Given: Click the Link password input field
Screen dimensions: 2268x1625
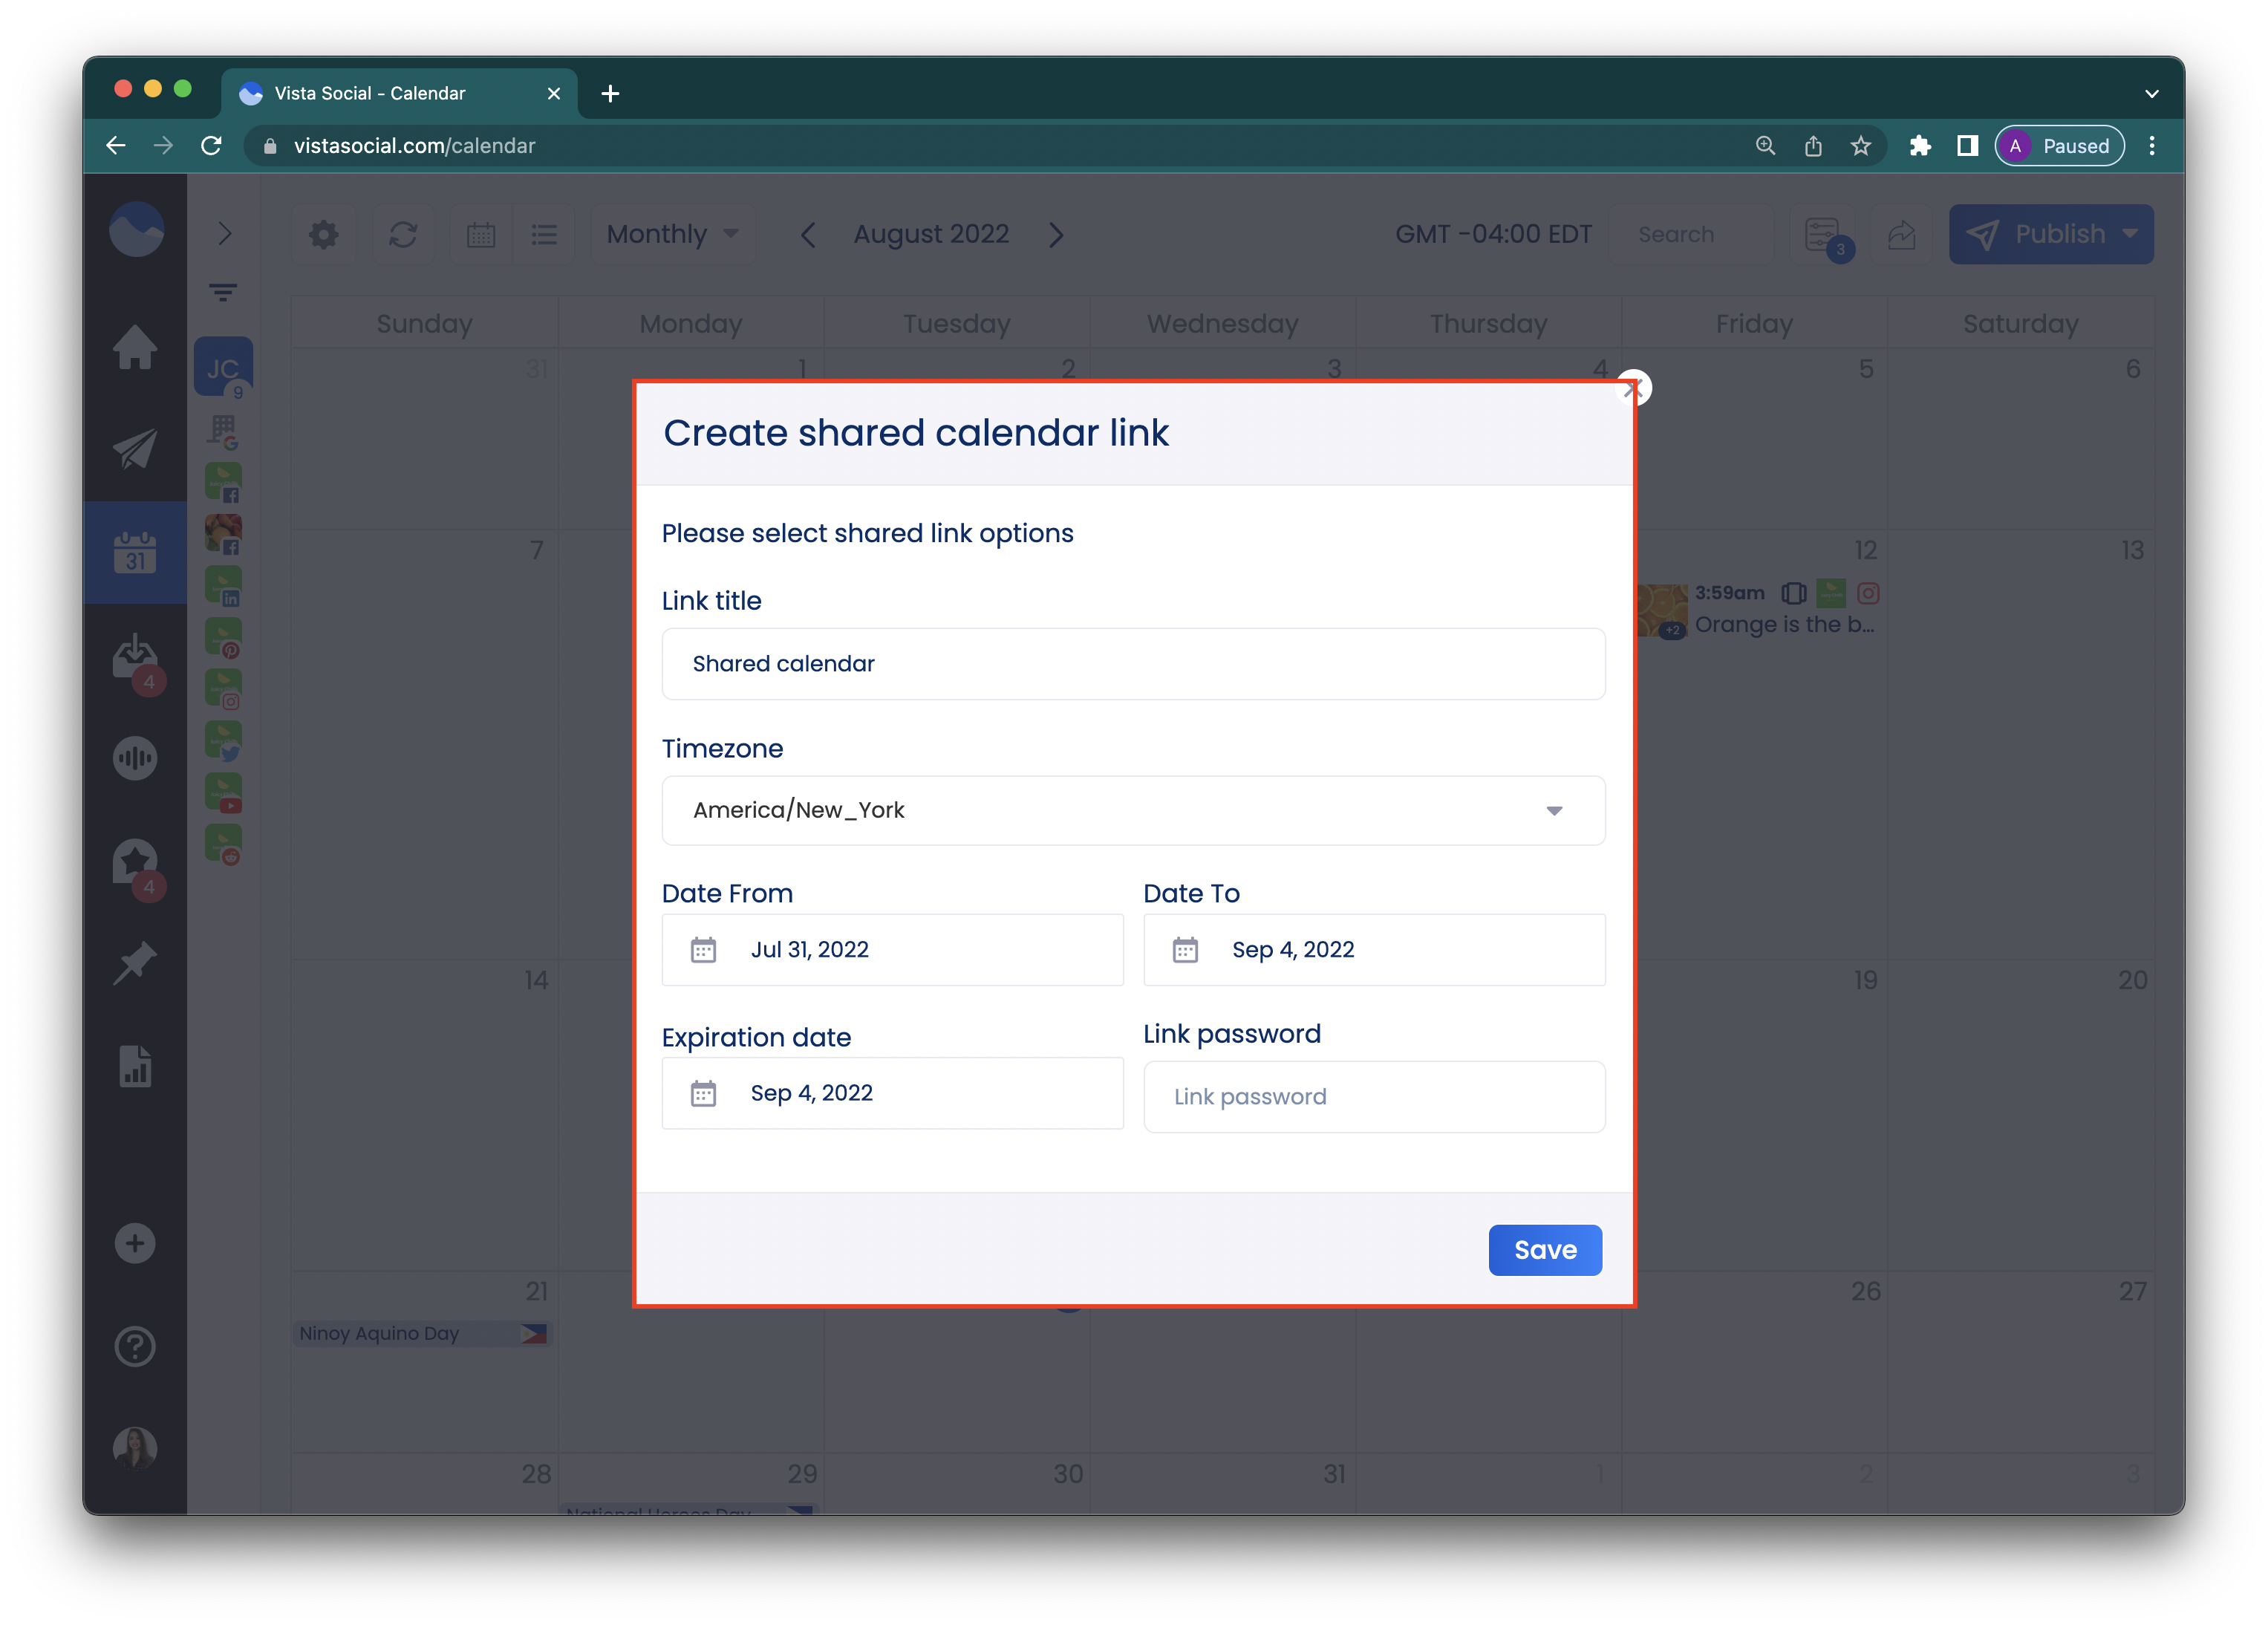Looking at the screenshot, I should point(1375,1095).
